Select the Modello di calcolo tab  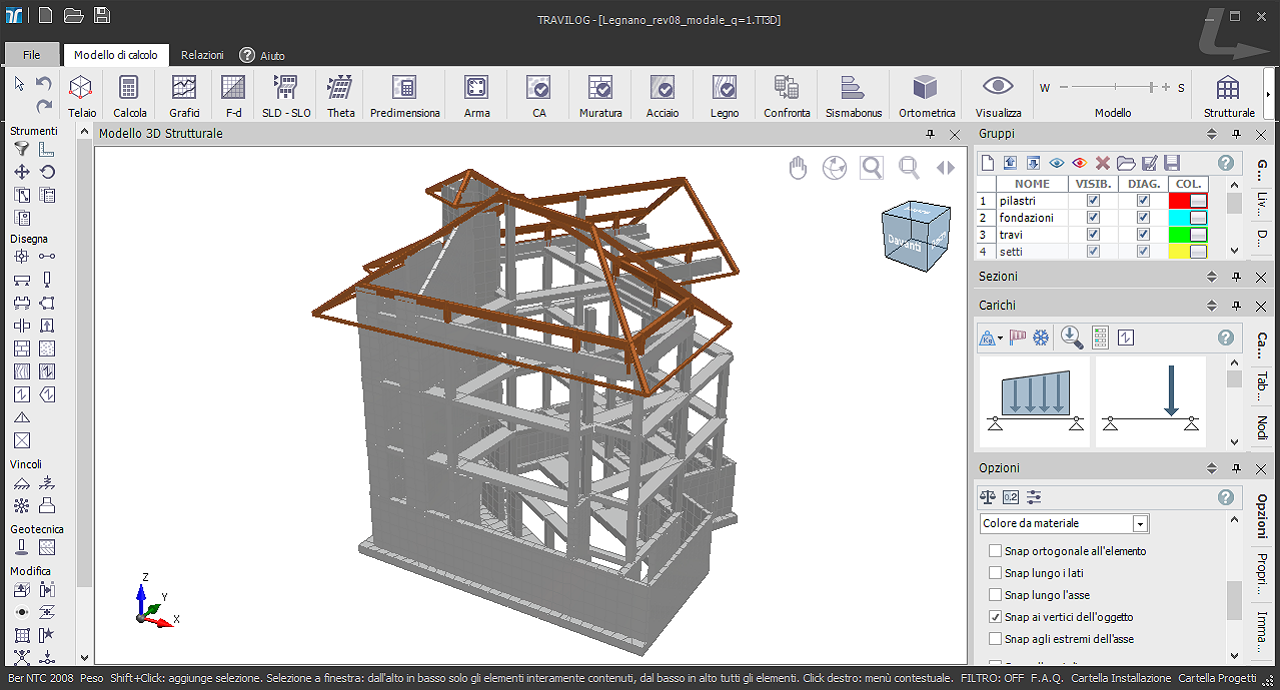point(116,55)
